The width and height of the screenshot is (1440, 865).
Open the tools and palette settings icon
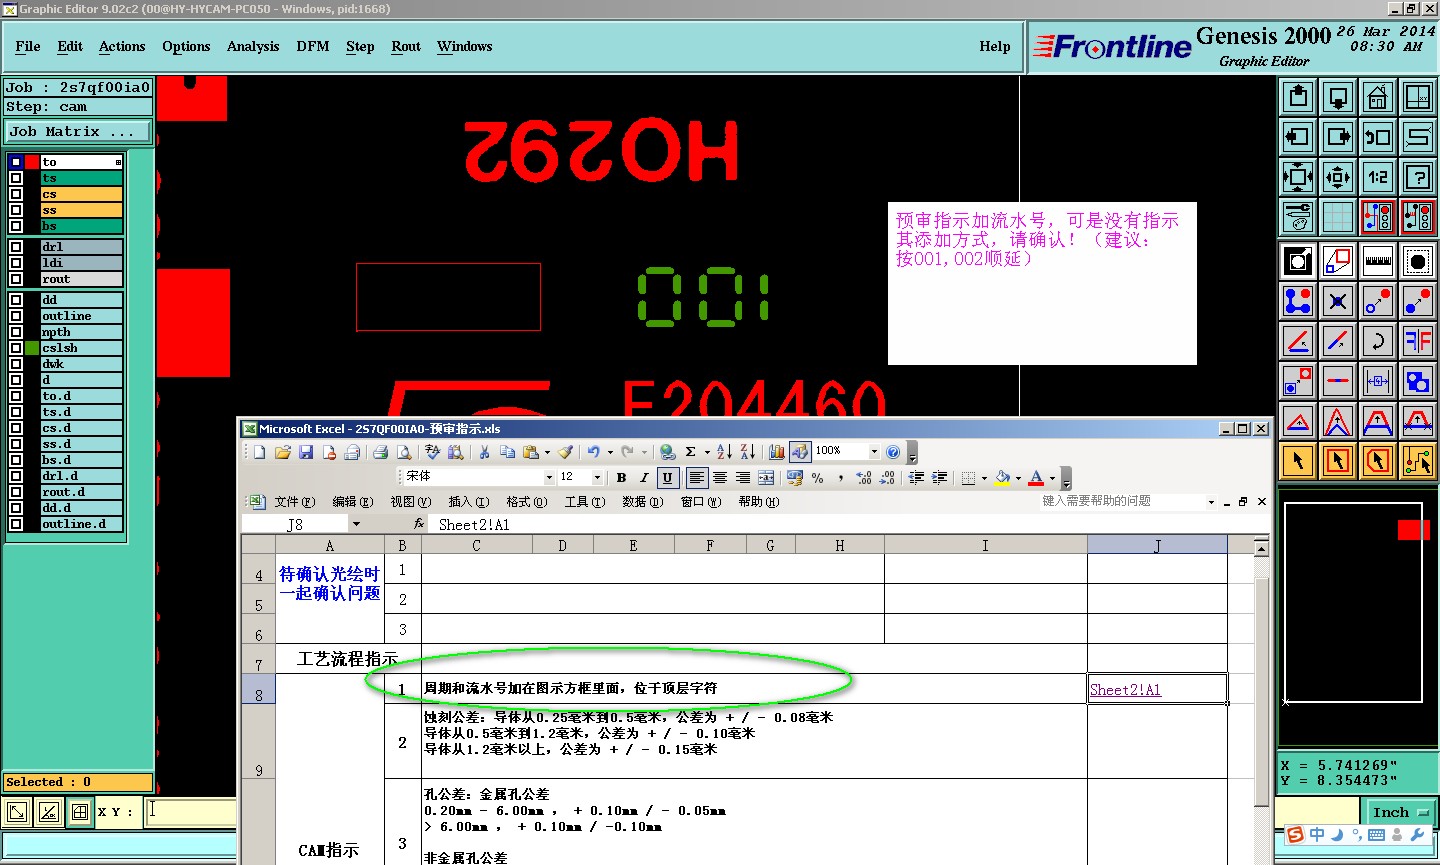1298,216
